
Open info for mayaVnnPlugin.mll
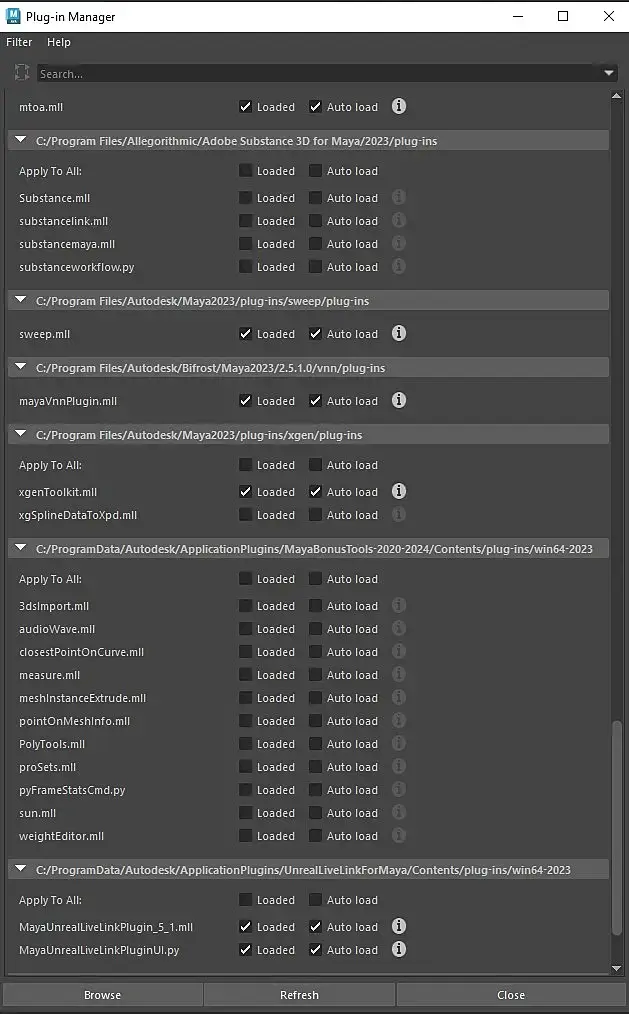(x=398, y=400)
